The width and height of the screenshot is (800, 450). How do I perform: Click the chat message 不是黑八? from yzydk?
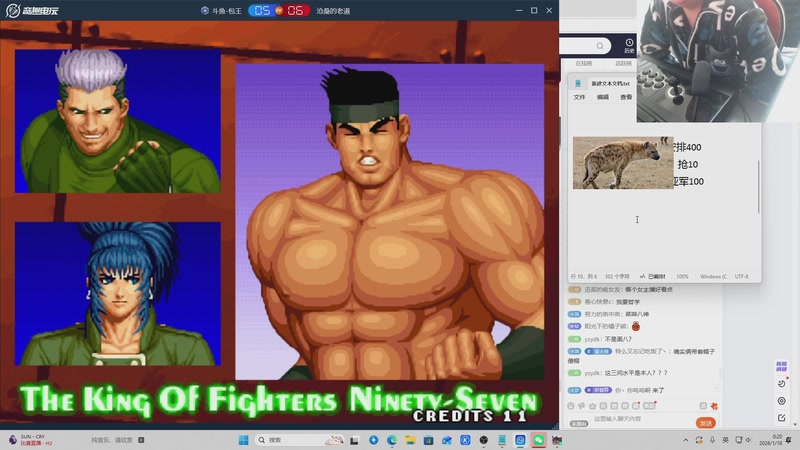tap(618, 339)
